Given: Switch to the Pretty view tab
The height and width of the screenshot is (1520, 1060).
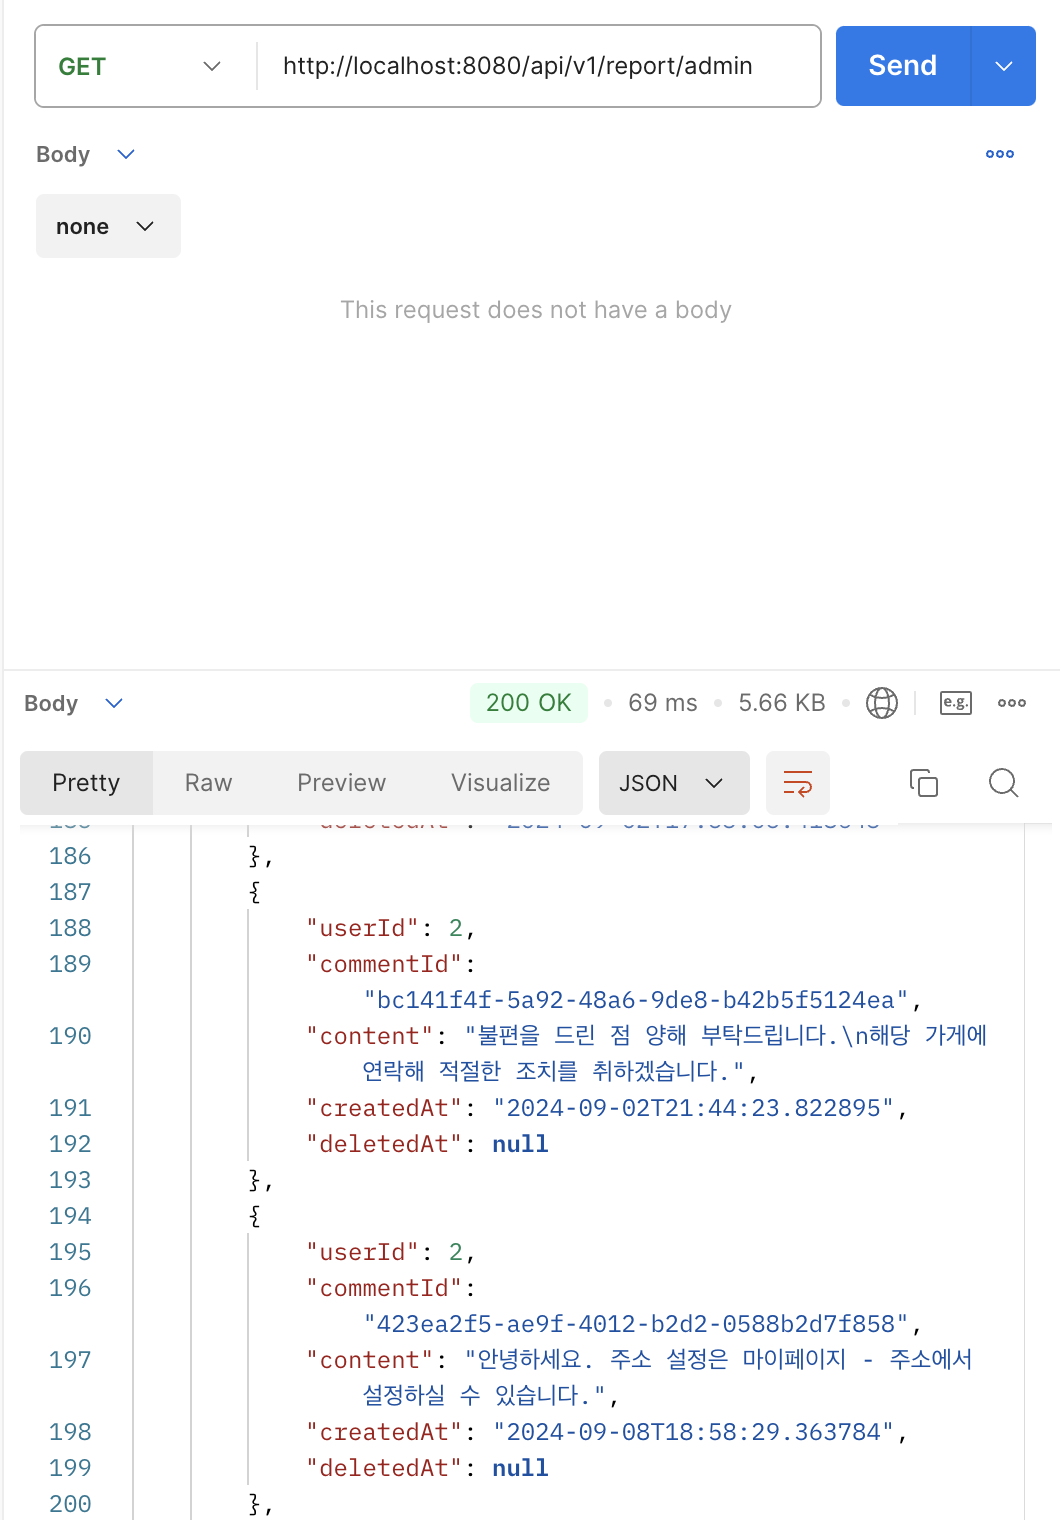Looking at the screenshot, I should (86, 783).
